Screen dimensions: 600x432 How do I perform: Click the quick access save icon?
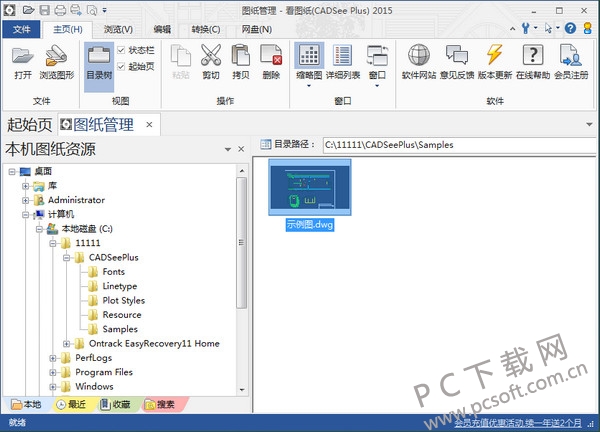(x=45, y=10)
